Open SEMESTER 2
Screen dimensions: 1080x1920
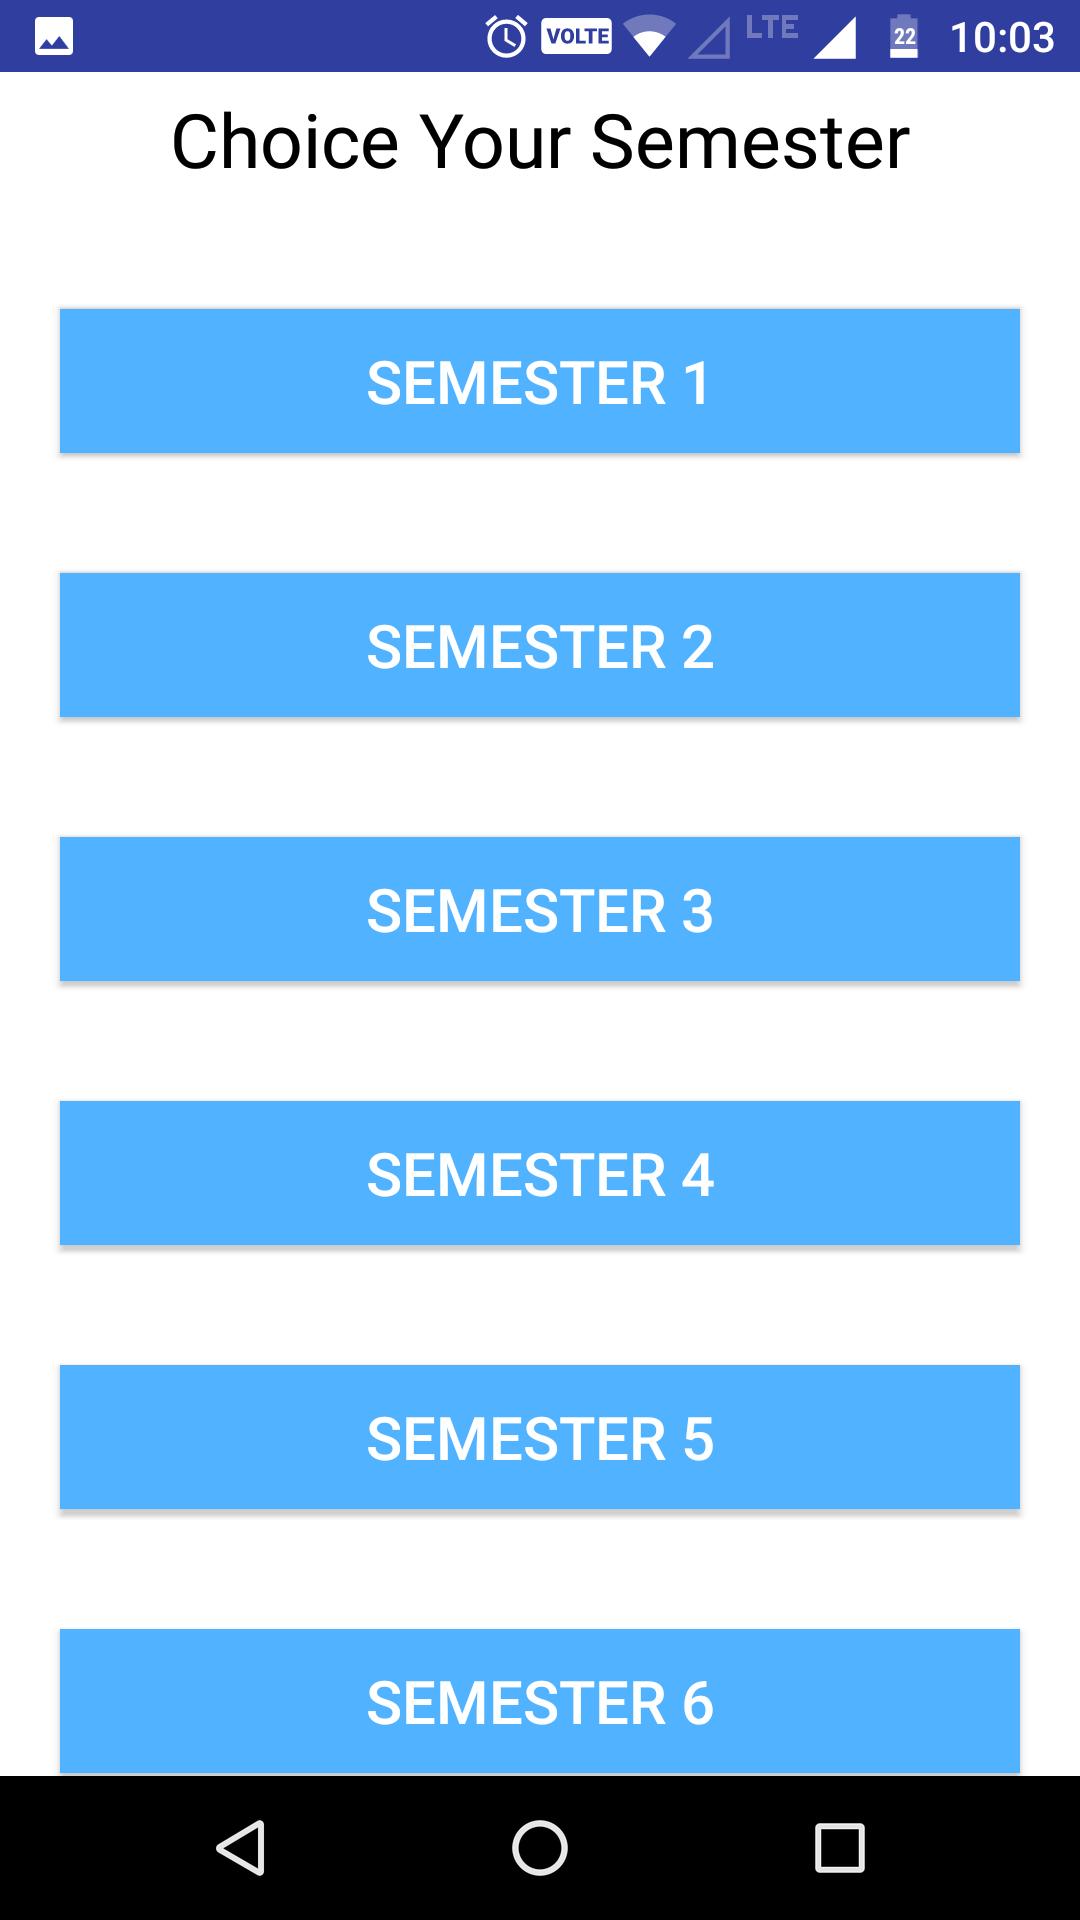pyautogui.click(x=540, y=645)
